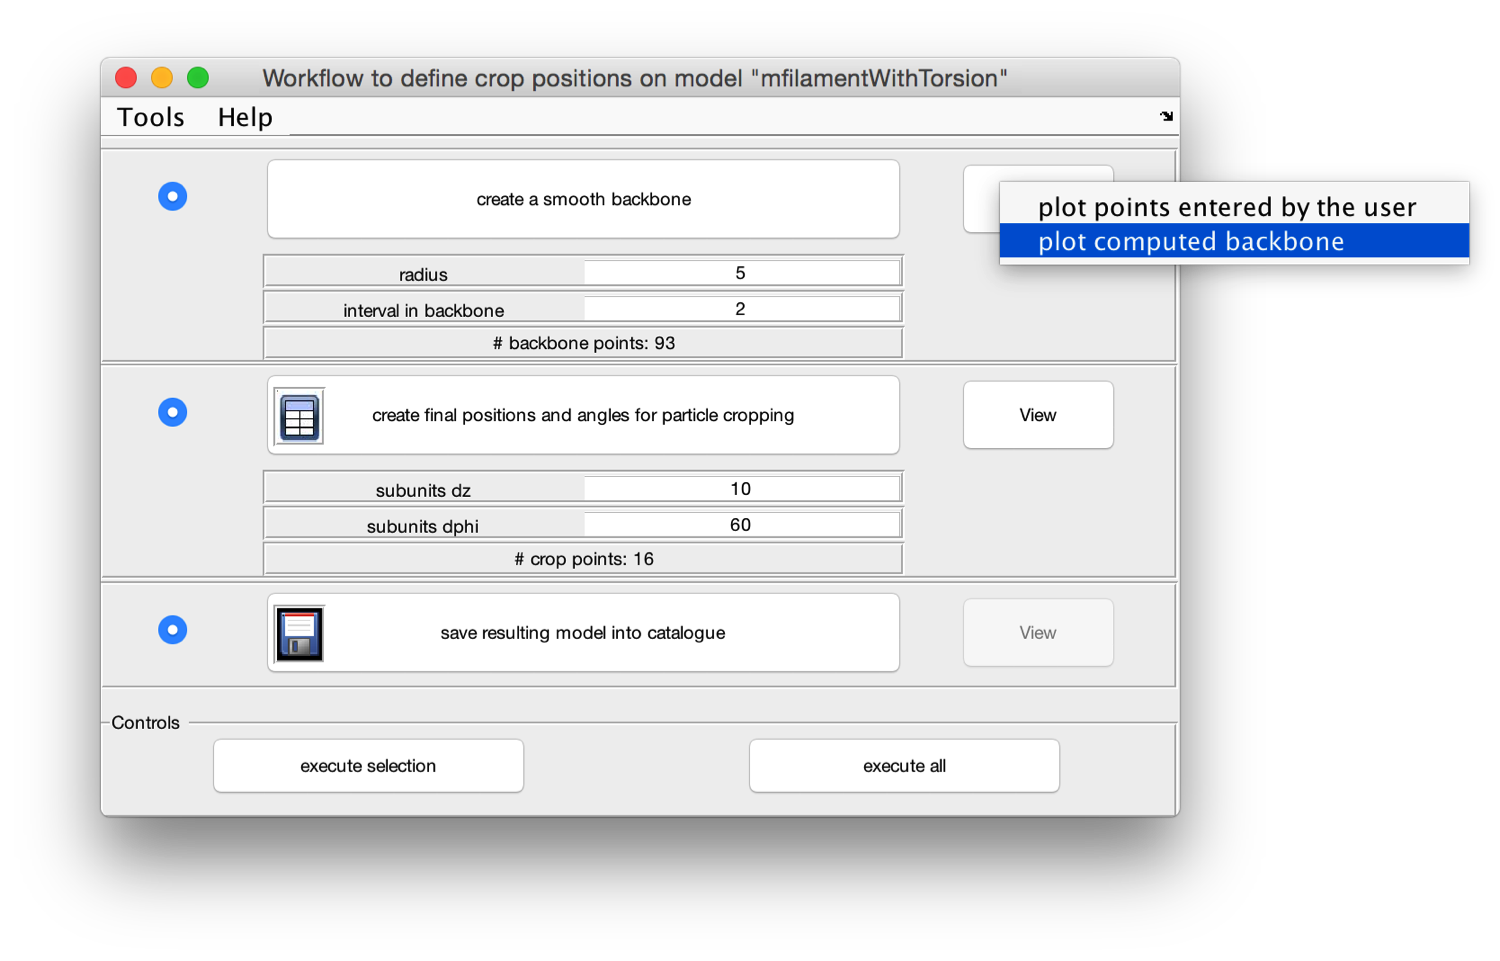
Task: Click '# backbone points: 93' text
Action: [x=584, y=343]
